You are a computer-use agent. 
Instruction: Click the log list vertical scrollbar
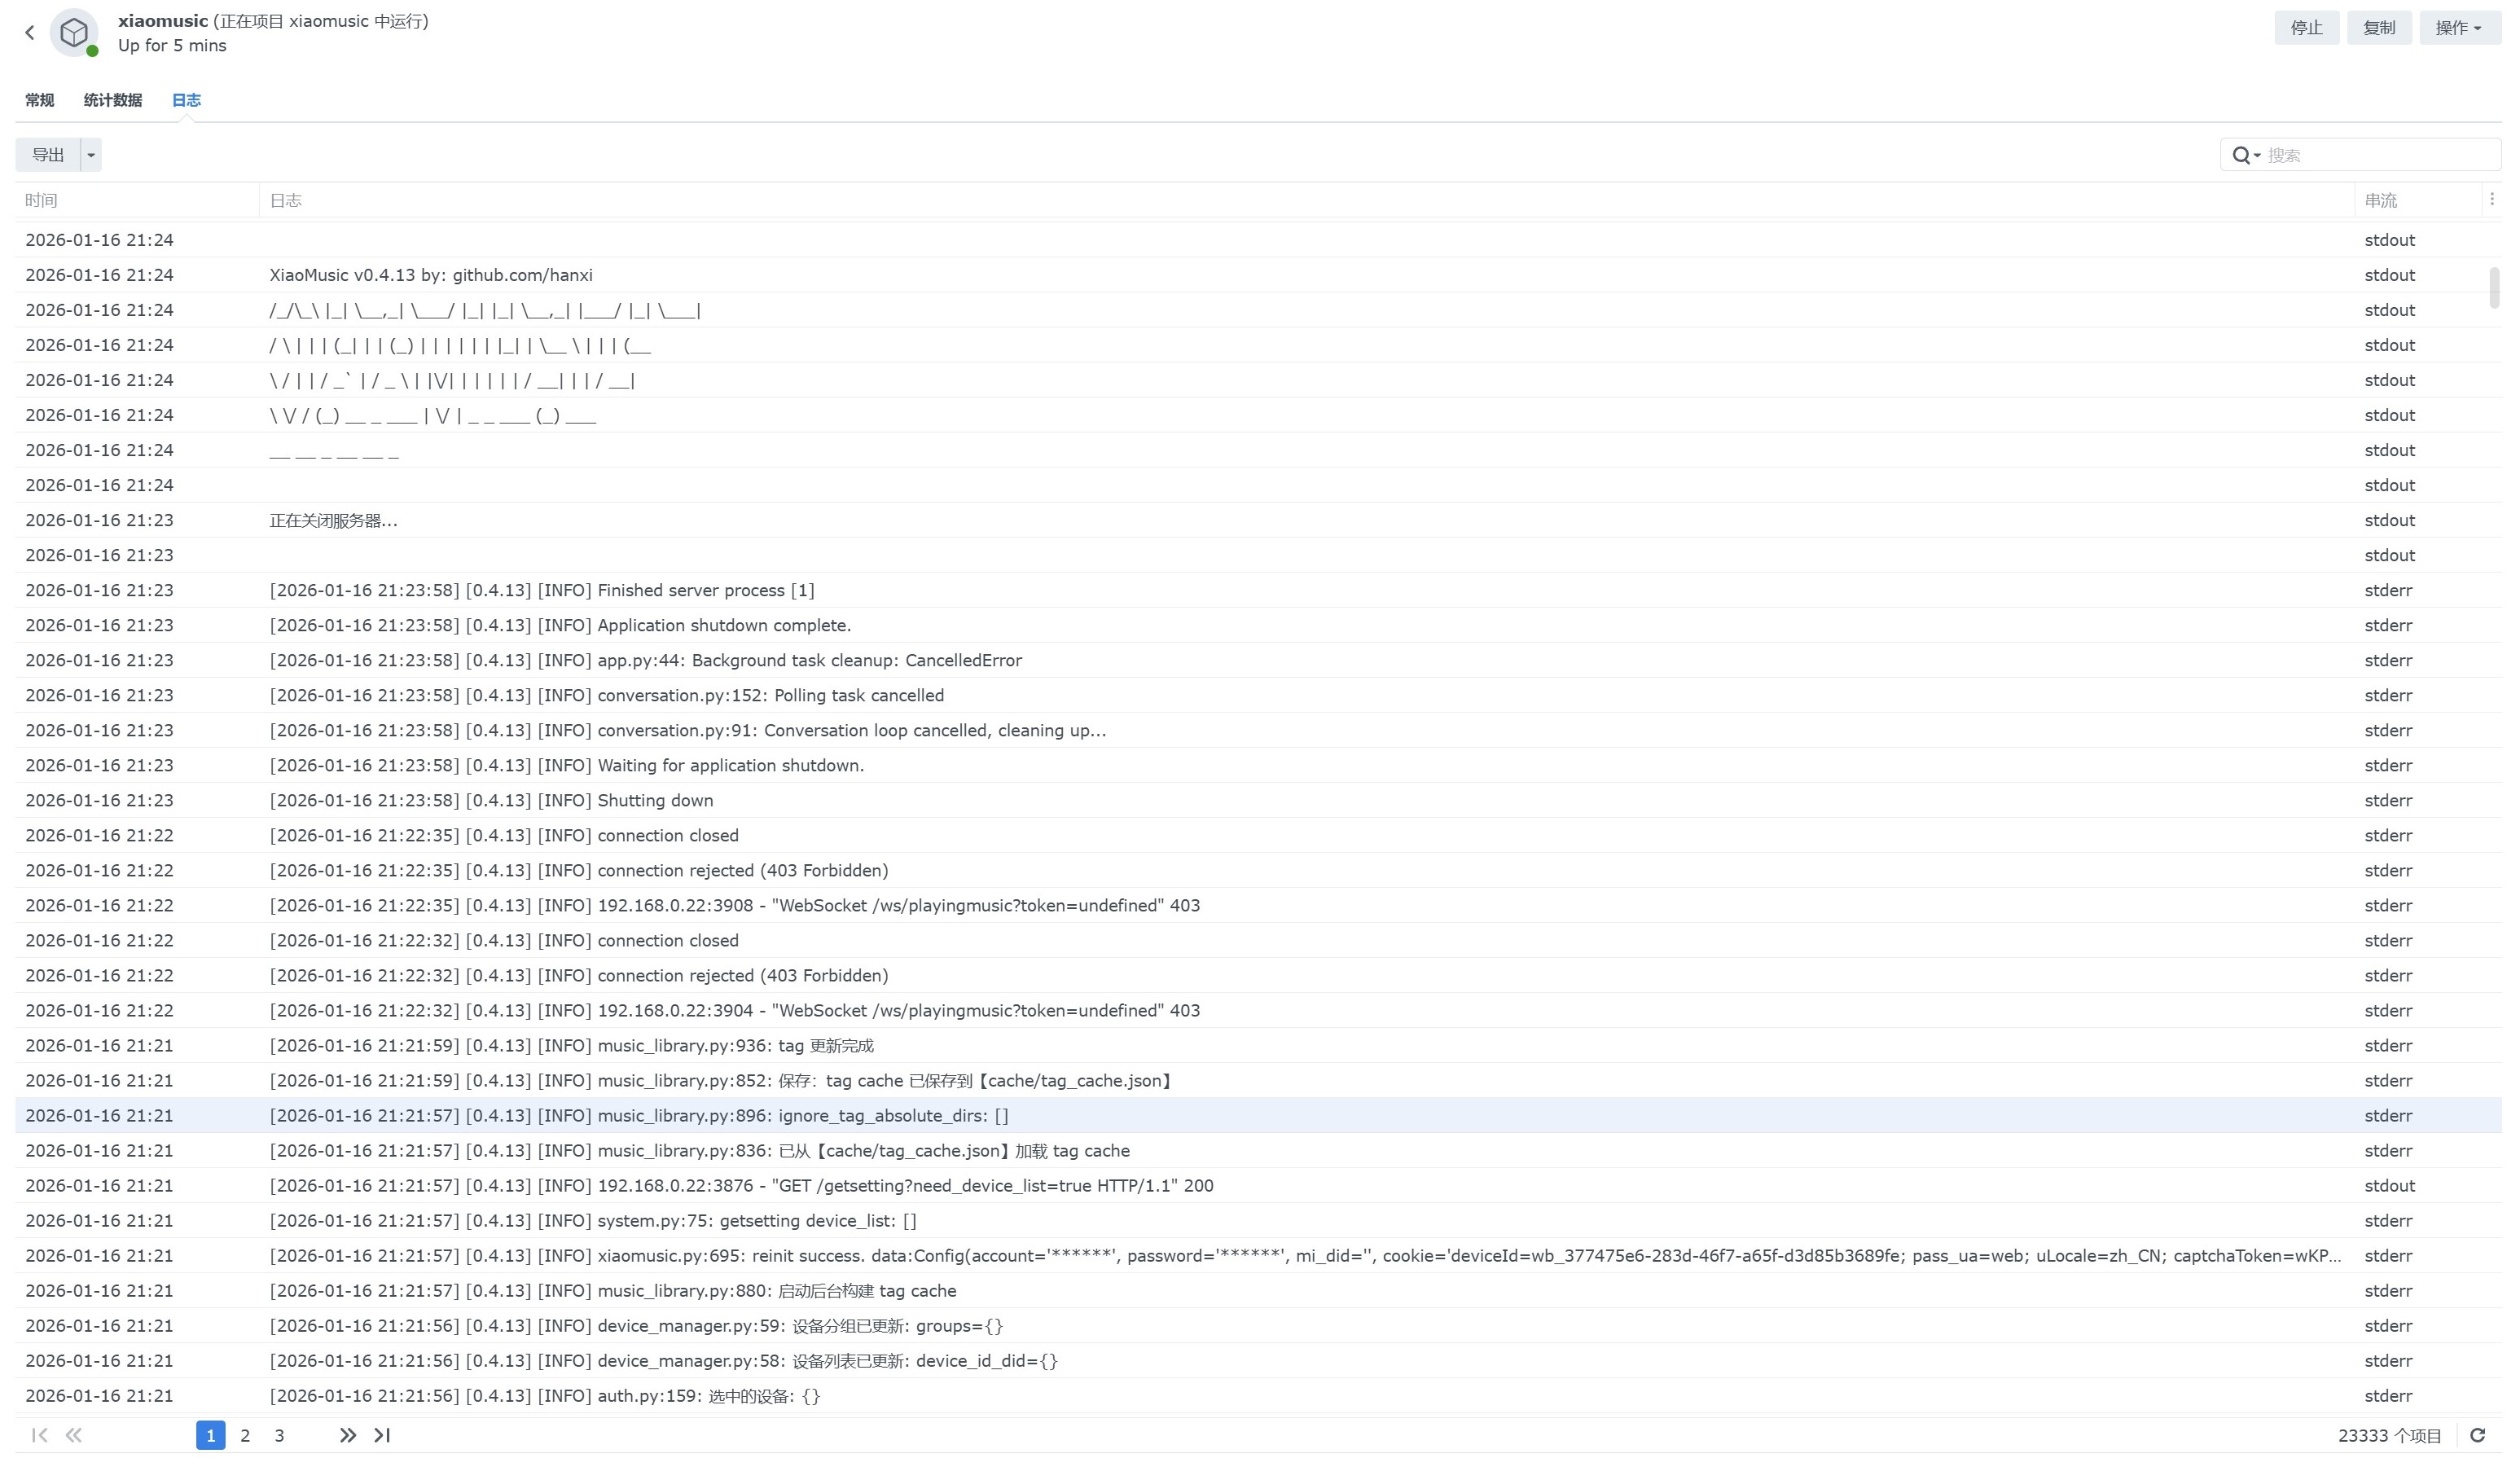[2494, 288]
